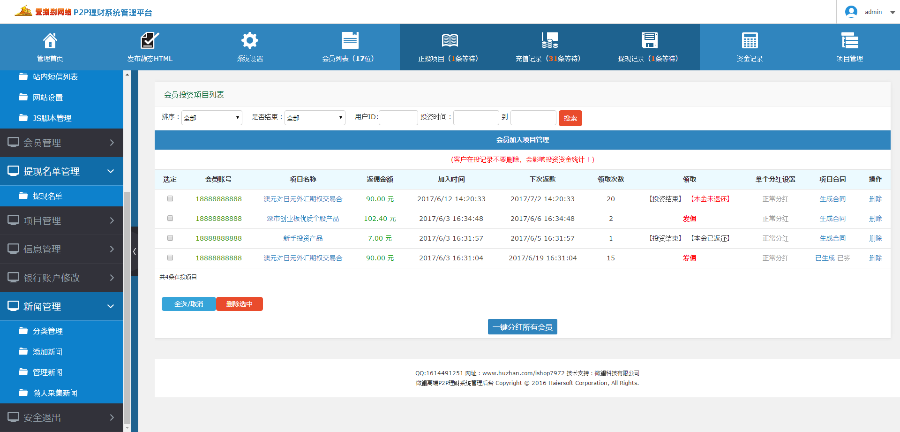This screenshot has width=900, height=432.
Task: Open the member list (17位) document icon
Action: [x=350, y=40]
